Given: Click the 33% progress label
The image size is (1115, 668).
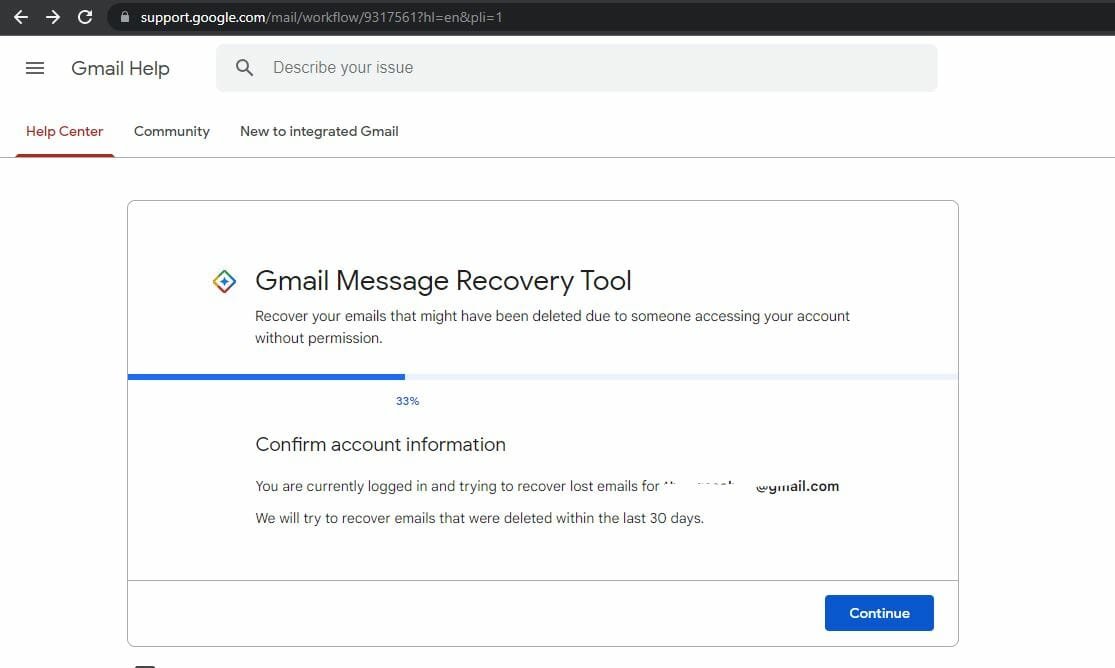Looking at the screenshot, I should (407, 401).
